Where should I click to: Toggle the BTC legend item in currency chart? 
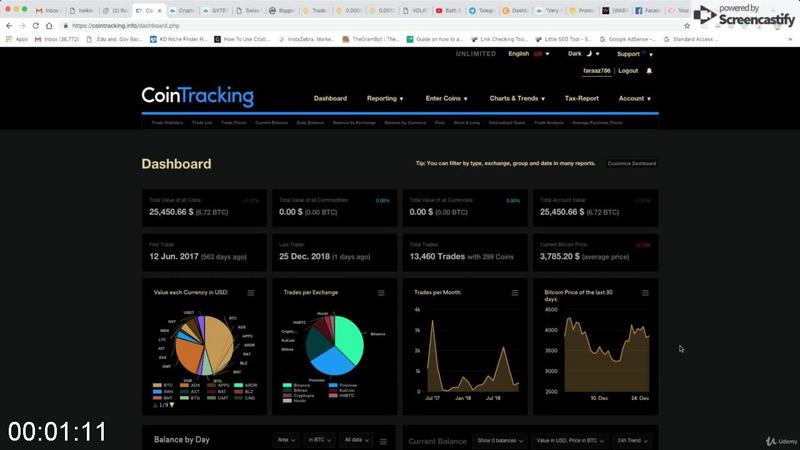(x=163, y=385)
